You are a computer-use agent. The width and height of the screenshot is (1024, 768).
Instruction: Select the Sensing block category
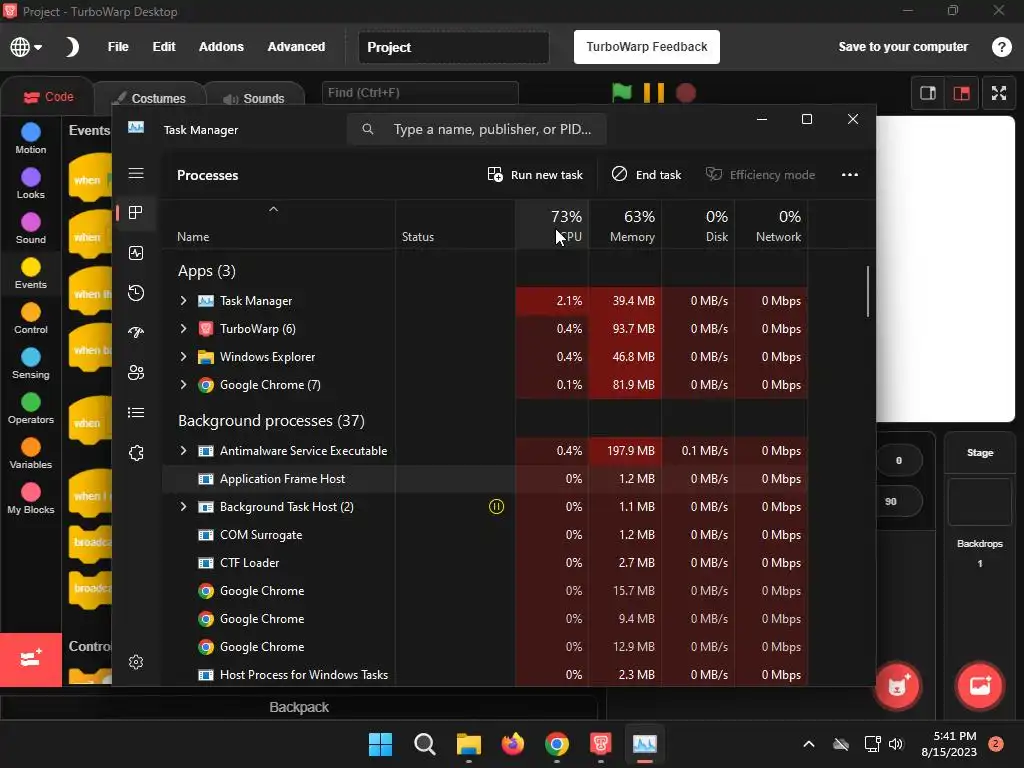click(31, 364)
